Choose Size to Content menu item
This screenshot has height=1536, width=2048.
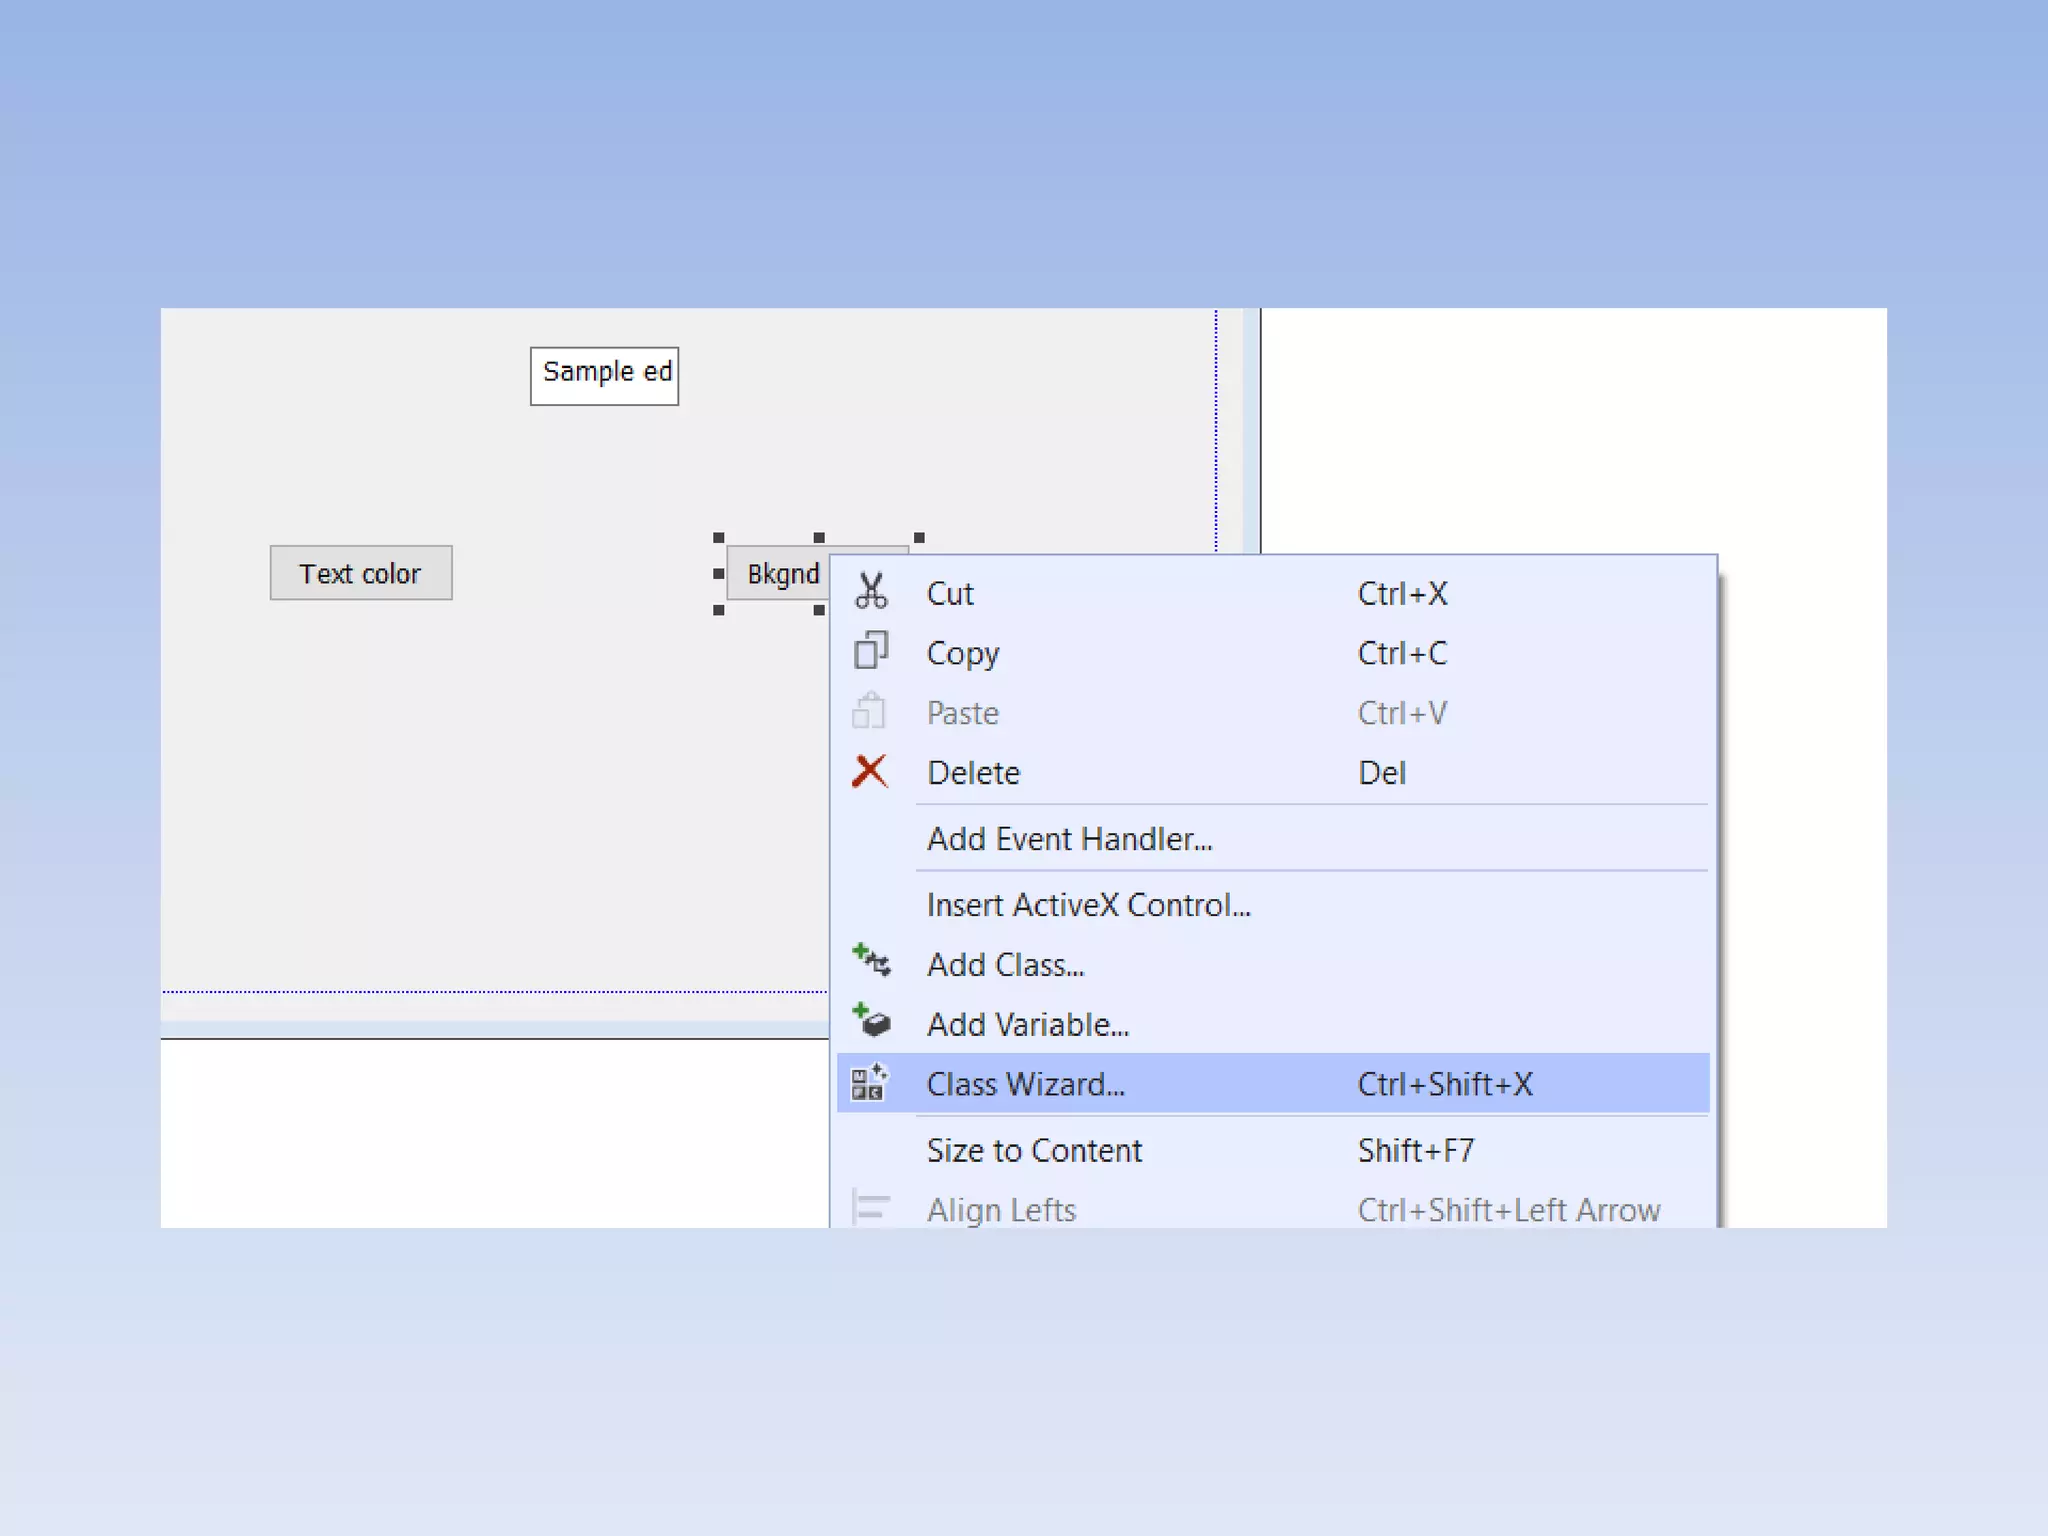1034,1150
